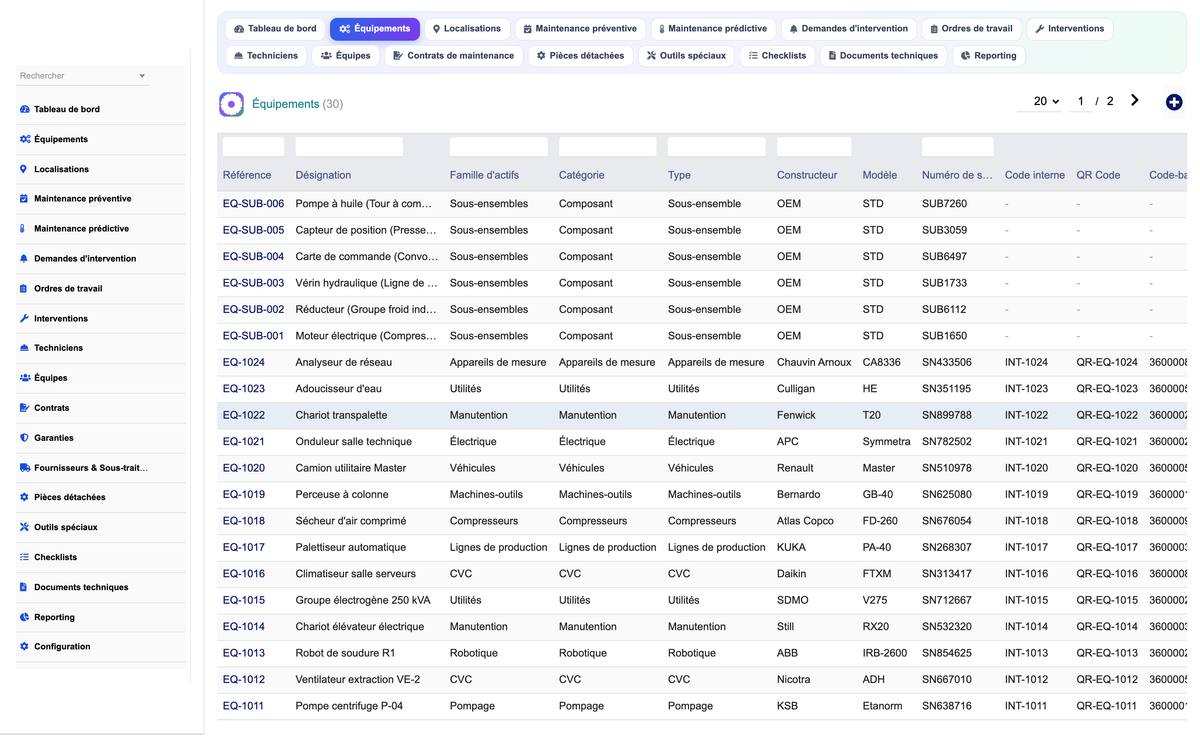Open equipment EQ-SUB-006 link
Viewport: 1200px width, 743px height.
[x=253, y=204]
